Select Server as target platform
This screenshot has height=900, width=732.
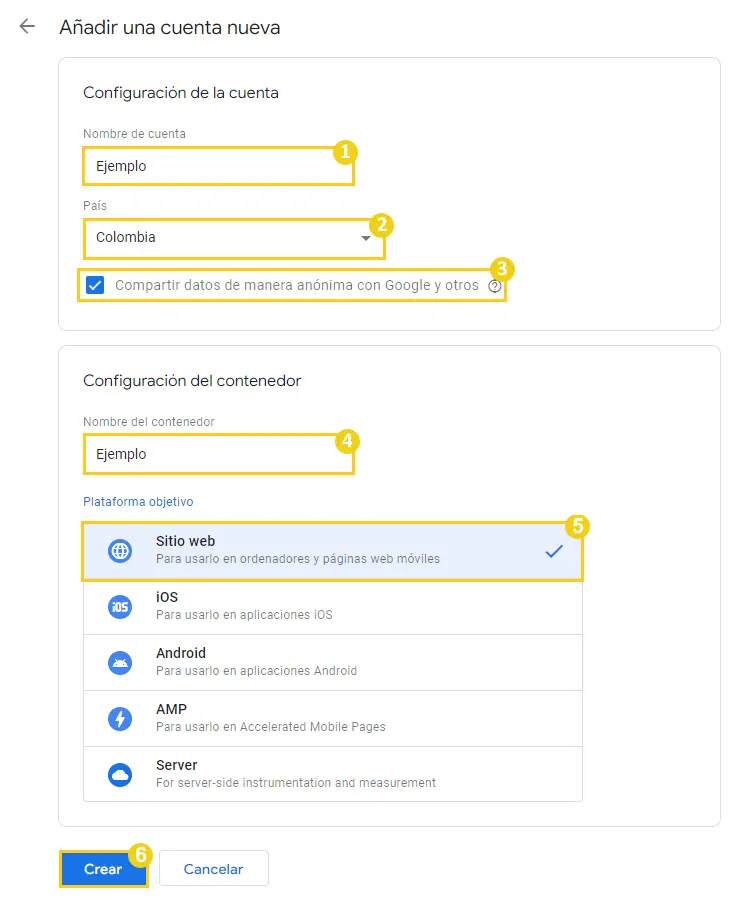point(333,774)
